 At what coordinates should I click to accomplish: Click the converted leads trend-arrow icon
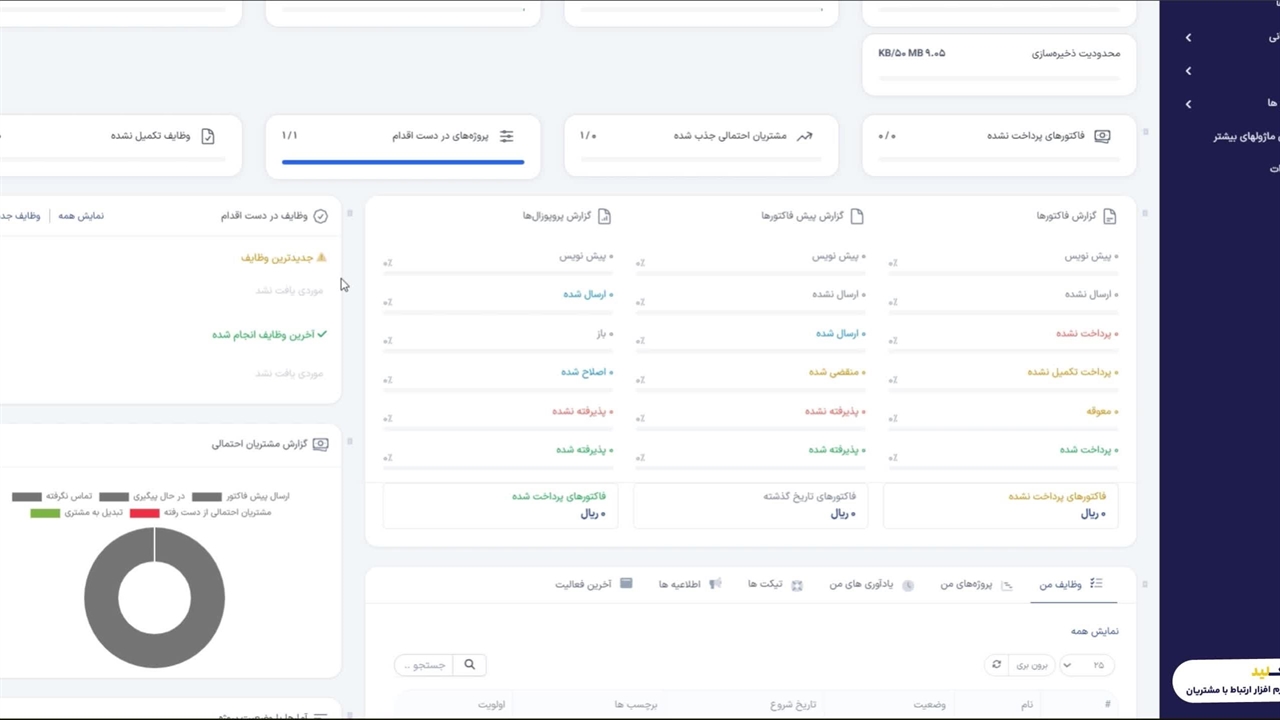coord(805,136)
